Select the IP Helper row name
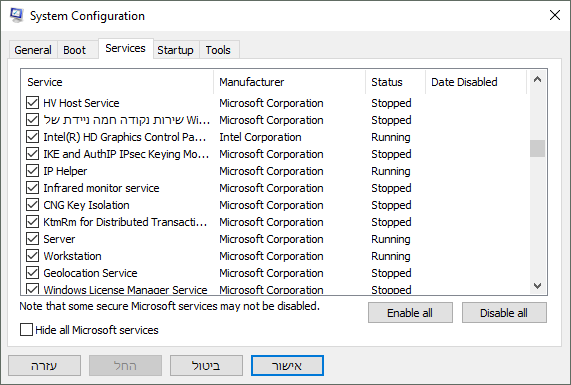Viewport: 571px width, 385px height. (65, 171)
